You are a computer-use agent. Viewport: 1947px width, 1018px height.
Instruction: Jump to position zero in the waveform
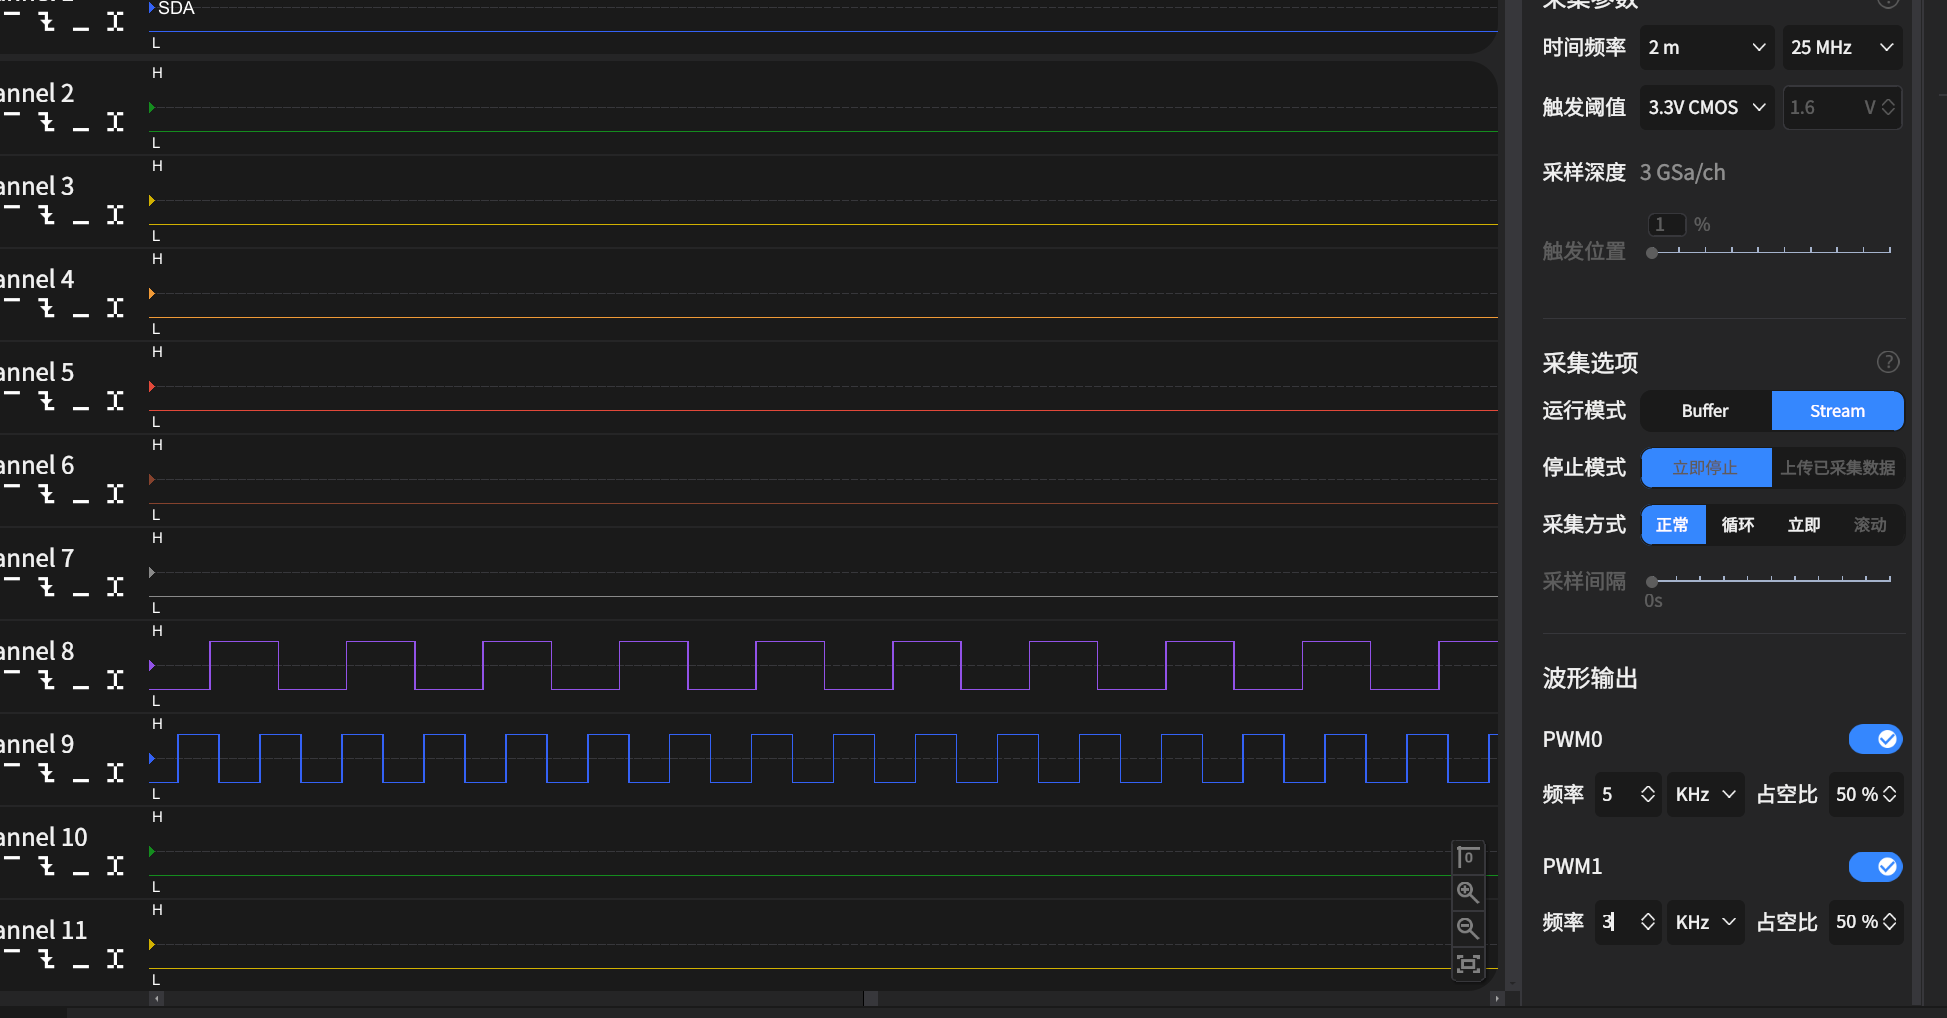(1468, 857)
